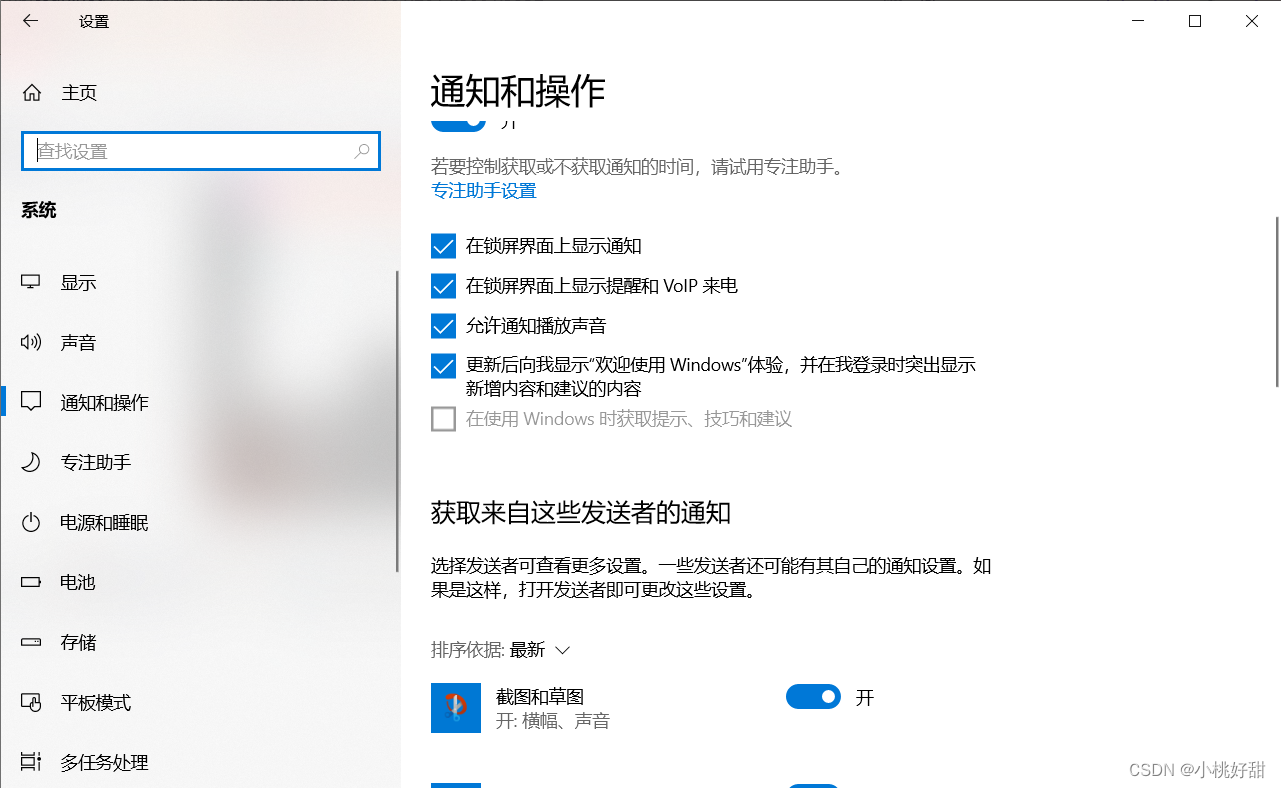Image resolution: width=1281 pixels, height=788 pixels.
Task: Check 在使用 Windows 时获取提示、技巧和建议
Action: click(x=443, y=419)
